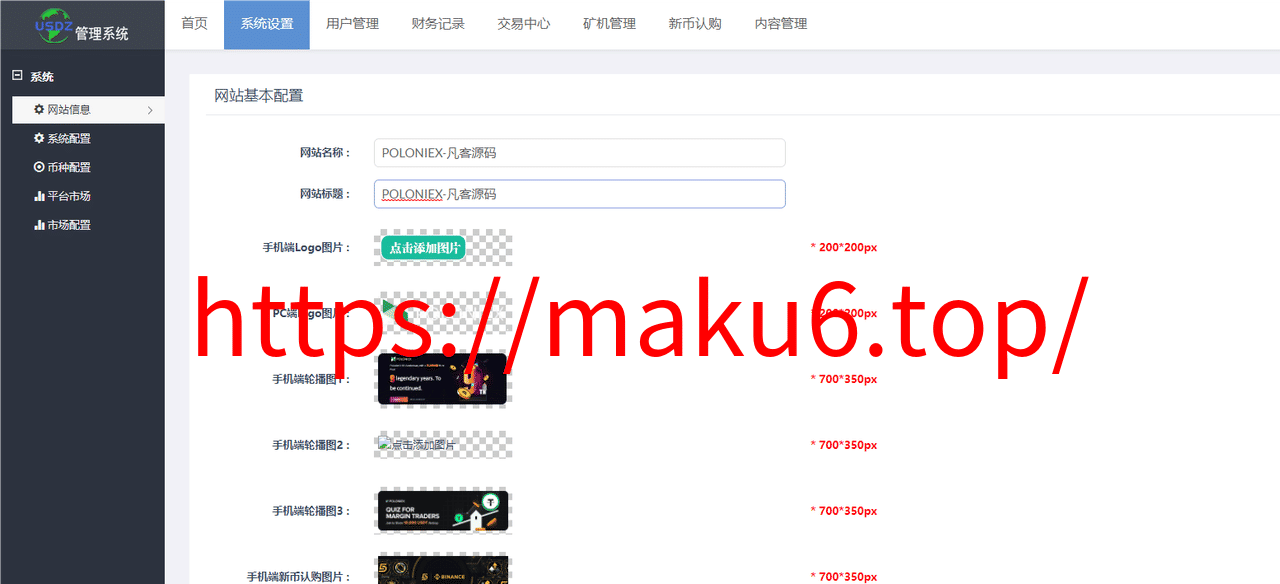The height and width of the screenshot is (584, 1280).
Task: Click the 管理系统 title text
Action: pyautogui.click(x=102, y=33)
